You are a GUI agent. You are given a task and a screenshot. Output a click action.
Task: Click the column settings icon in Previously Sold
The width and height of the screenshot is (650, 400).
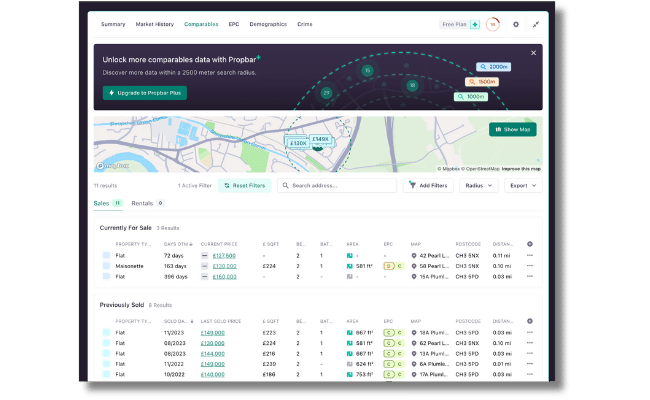[530, 321]
